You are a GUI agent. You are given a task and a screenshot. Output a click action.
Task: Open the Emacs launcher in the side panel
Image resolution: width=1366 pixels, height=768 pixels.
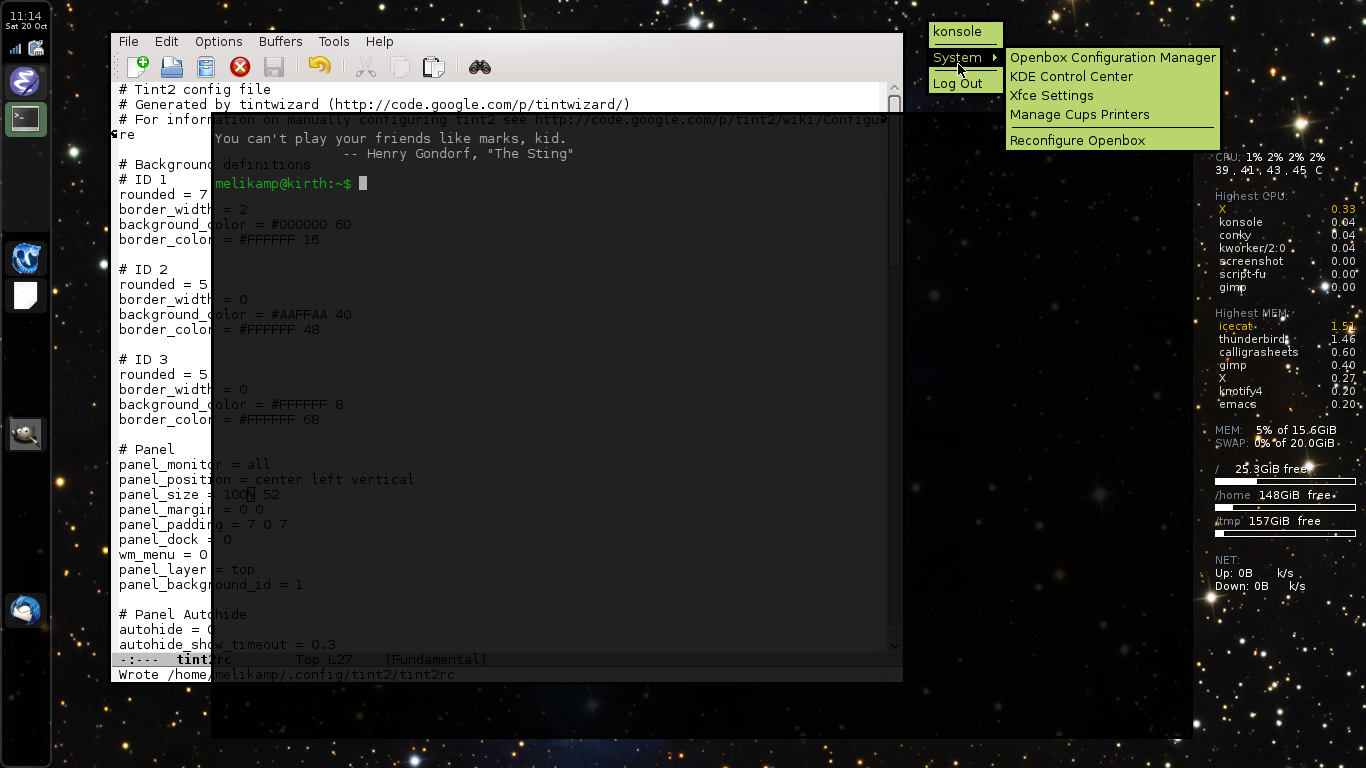[x=25, y=81]
